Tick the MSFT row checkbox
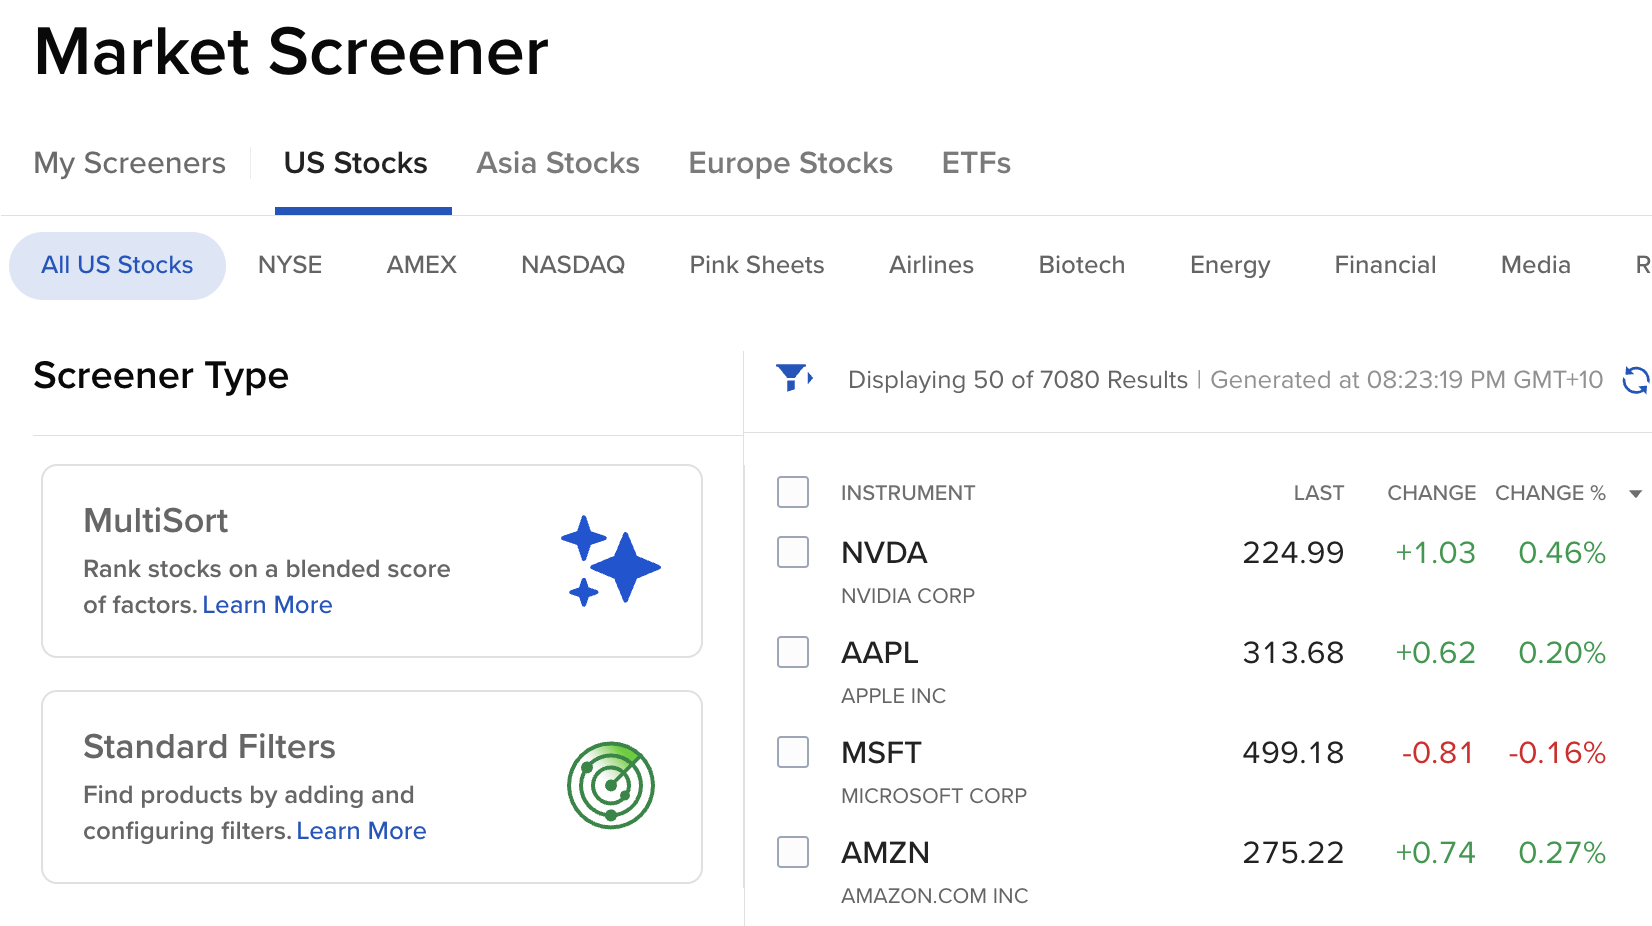1652x926 pixels. coord(793,752)
